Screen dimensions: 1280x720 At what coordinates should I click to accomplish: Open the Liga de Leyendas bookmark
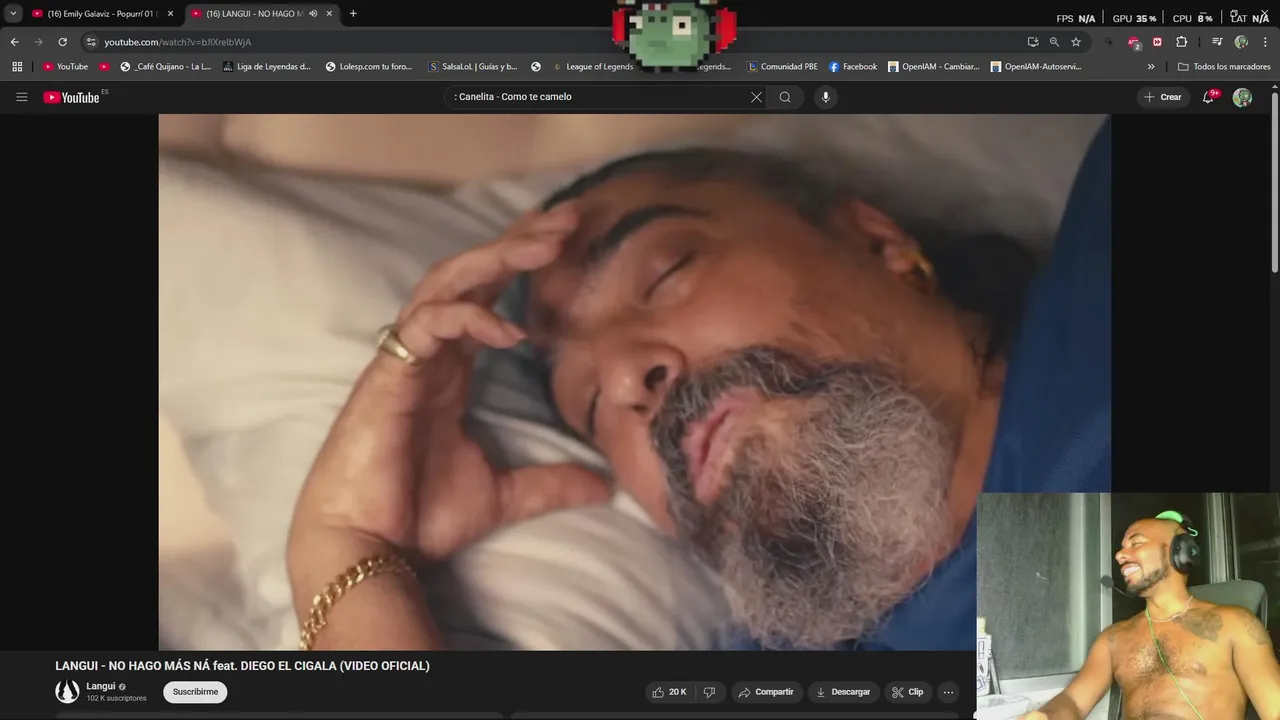267,67
